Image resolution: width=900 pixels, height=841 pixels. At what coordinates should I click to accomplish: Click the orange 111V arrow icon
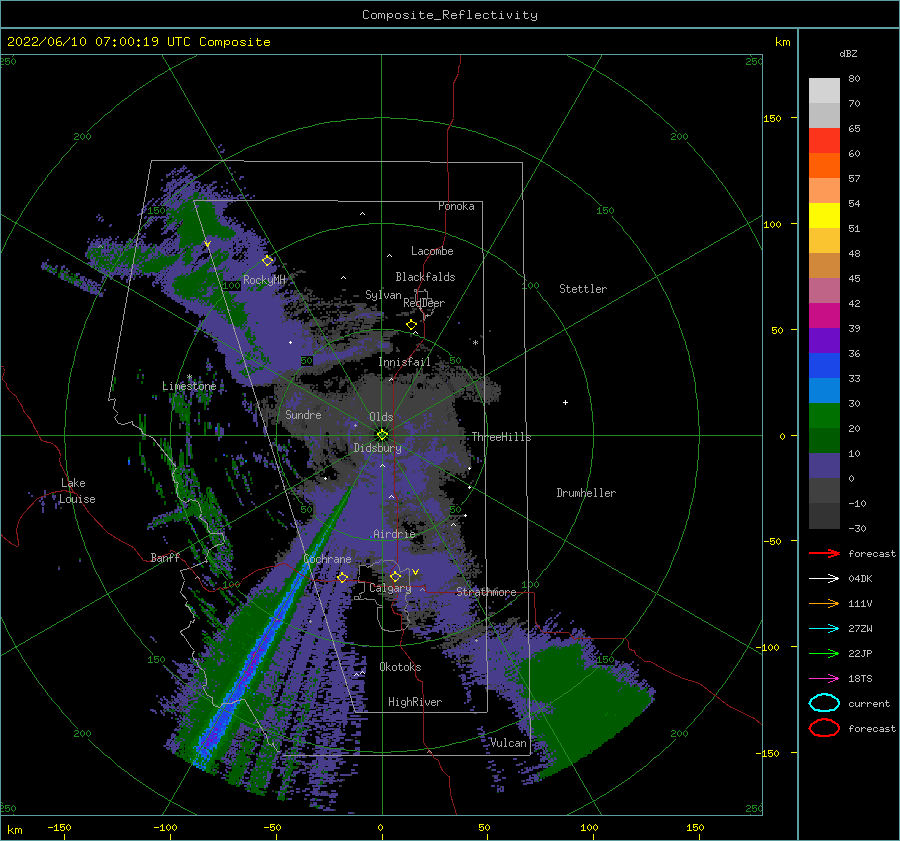(824, 603)
